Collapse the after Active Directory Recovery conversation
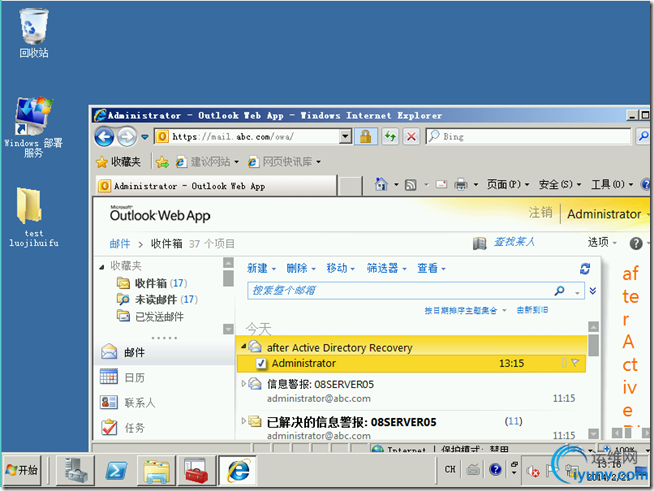The height and width of the screenshot is (491, 654). (244, 345)
